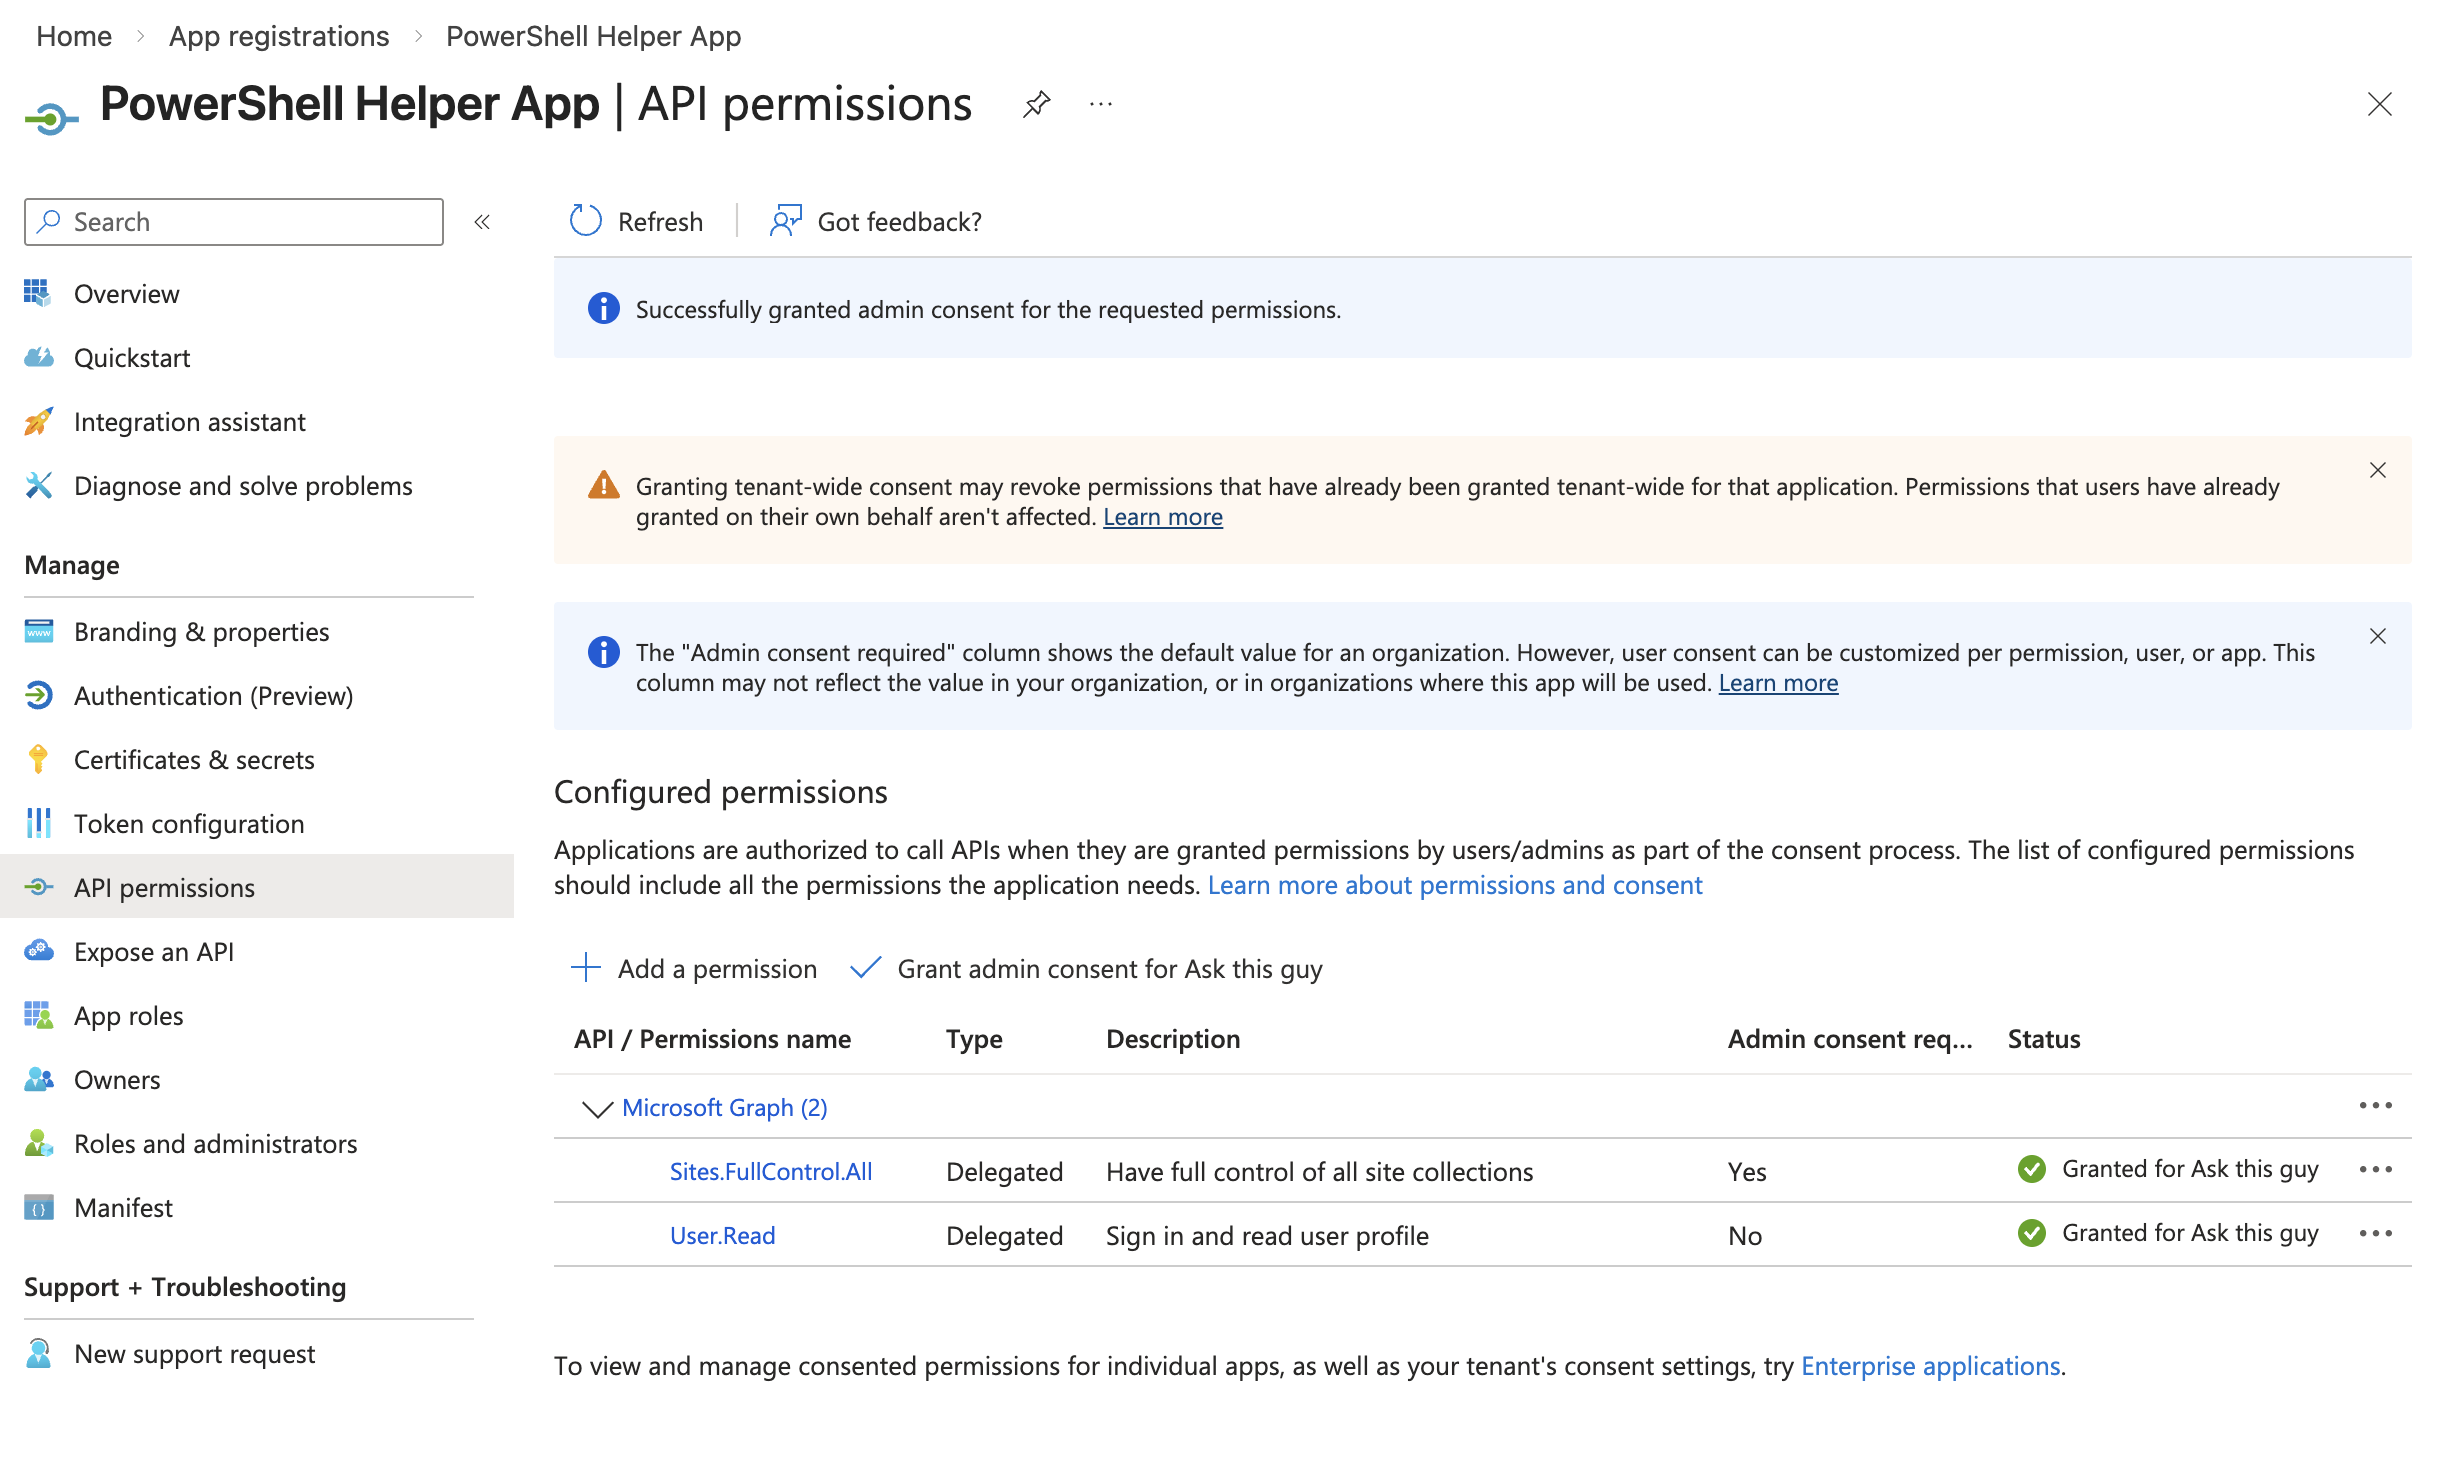Screen dimensions: 2444x1482
Task: Open the ellipsis menu next to the pin icon
Action: click(x=1100, y=106)
